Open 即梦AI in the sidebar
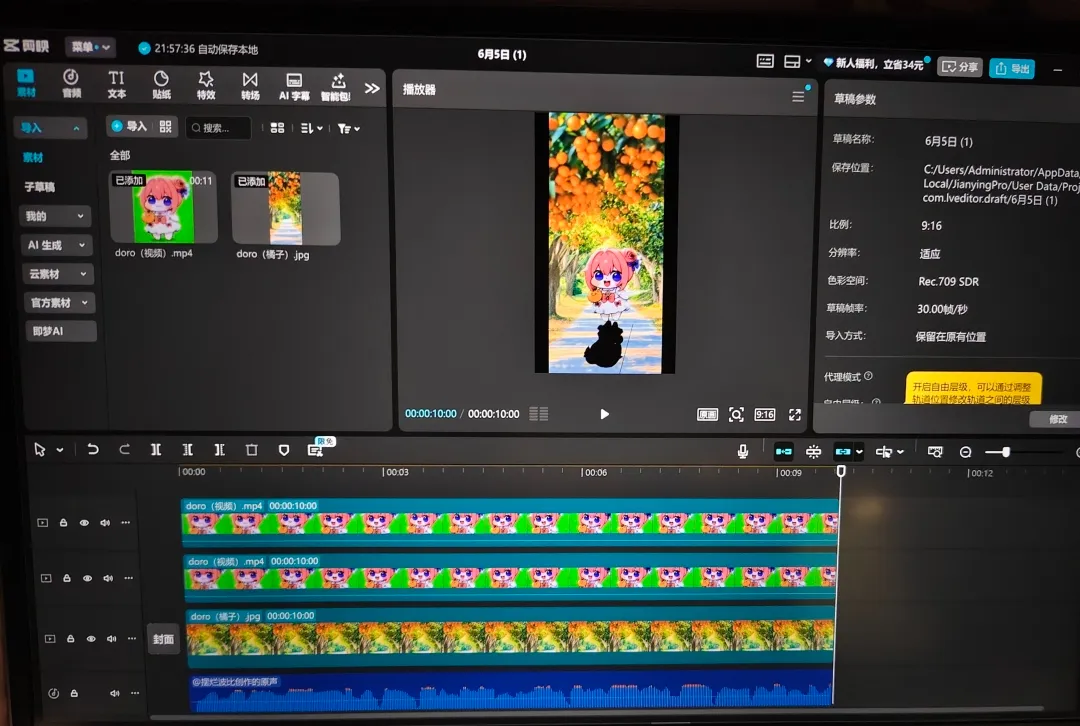 pos(61,331)
